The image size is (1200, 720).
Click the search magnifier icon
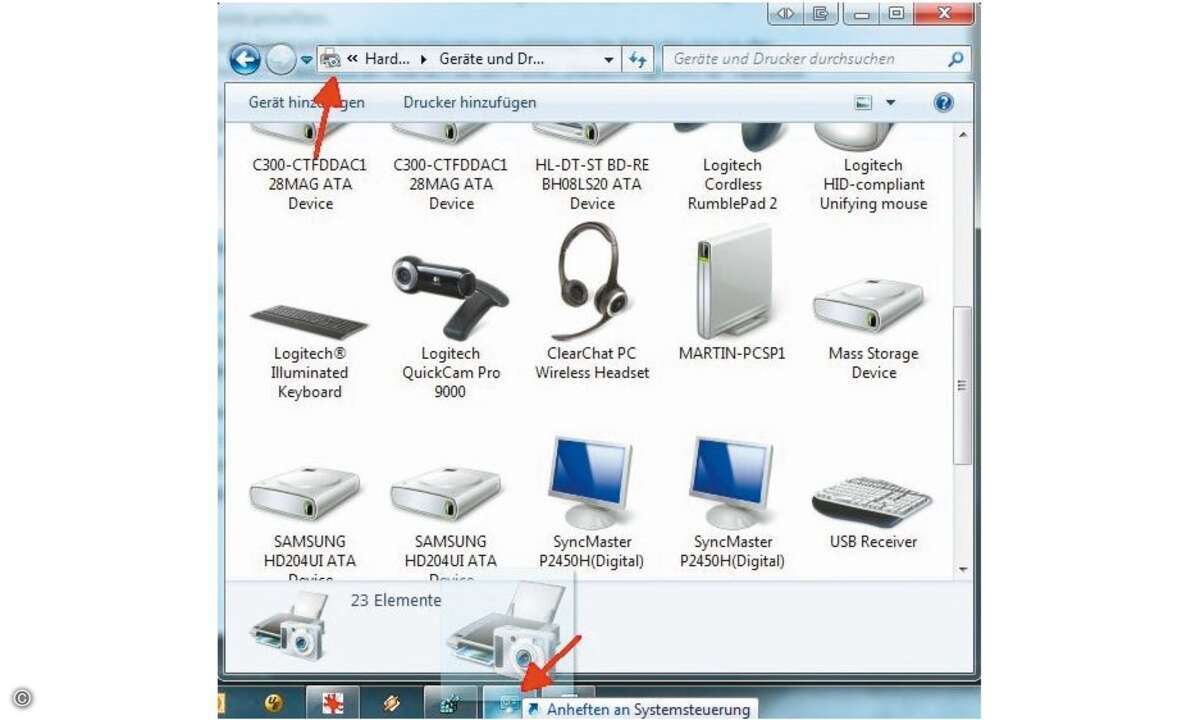point(957,59)
